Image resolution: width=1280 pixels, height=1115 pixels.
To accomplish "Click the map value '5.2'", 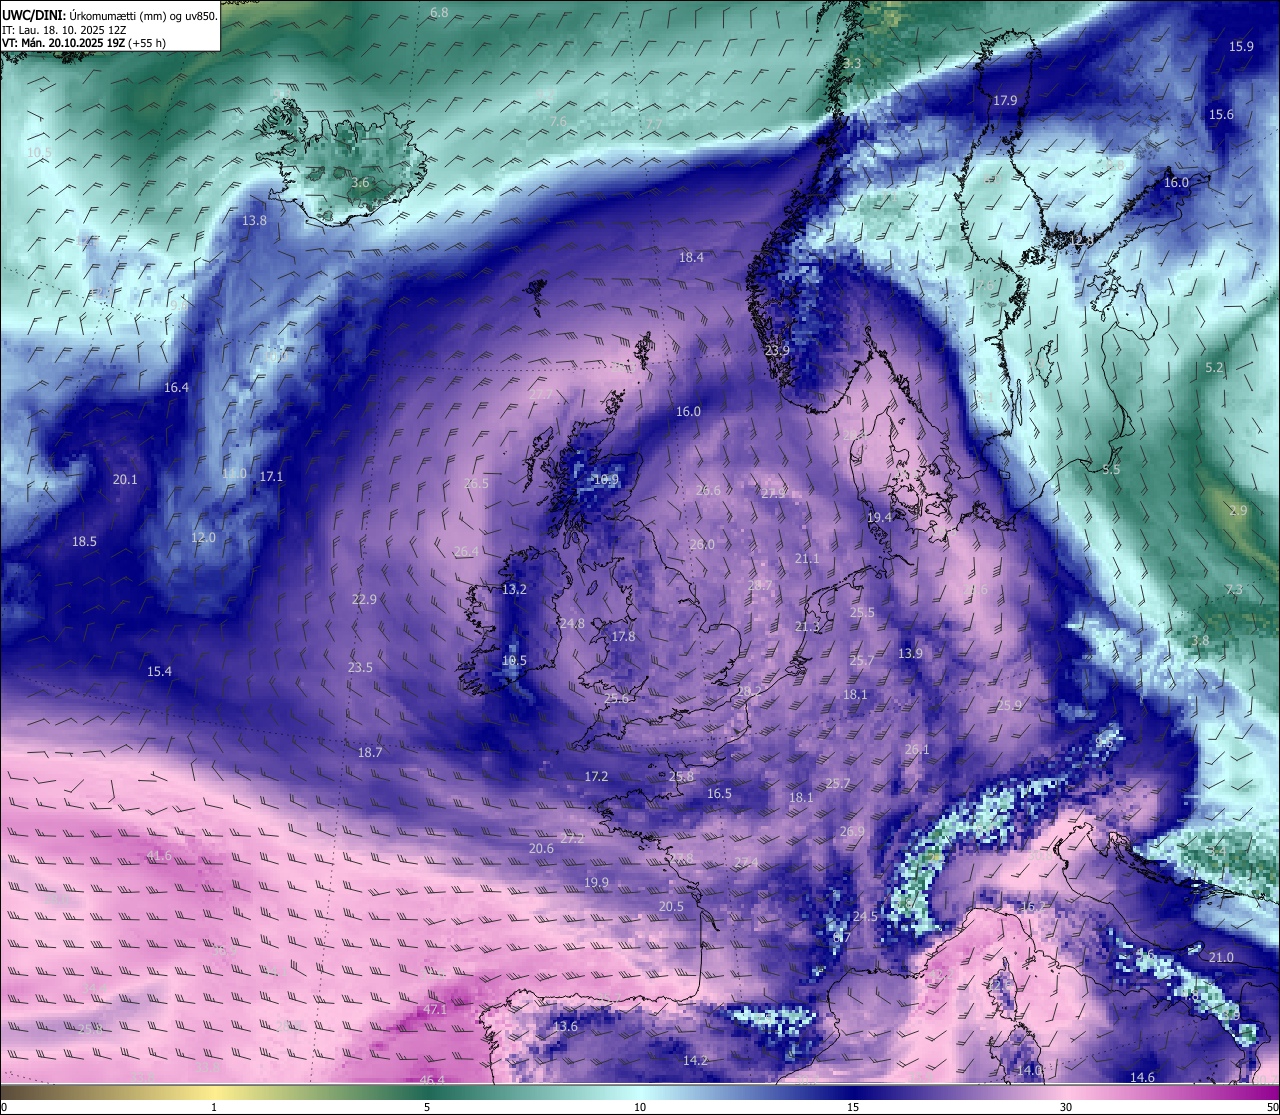I will tap(1214, 368).
